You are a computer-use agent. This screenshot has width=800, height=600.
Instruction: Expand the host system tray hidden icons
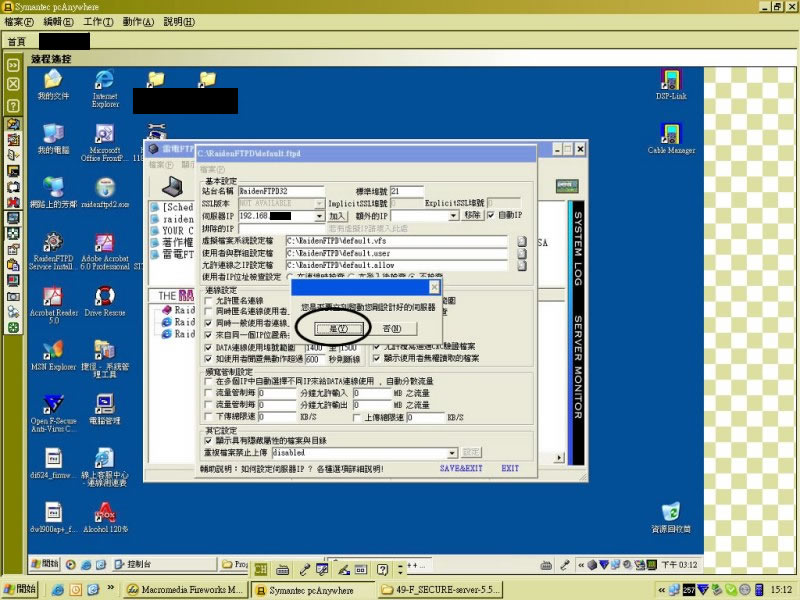(662, 590)
